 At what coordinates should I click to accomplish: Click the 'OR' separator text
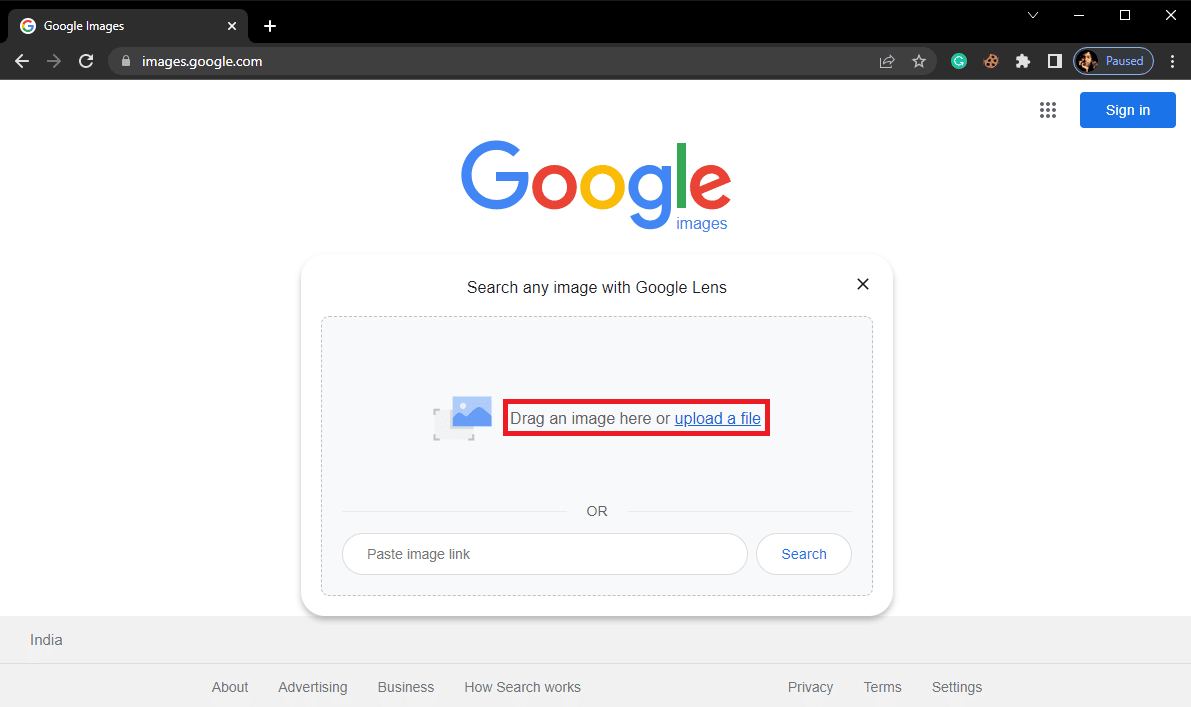597,511
